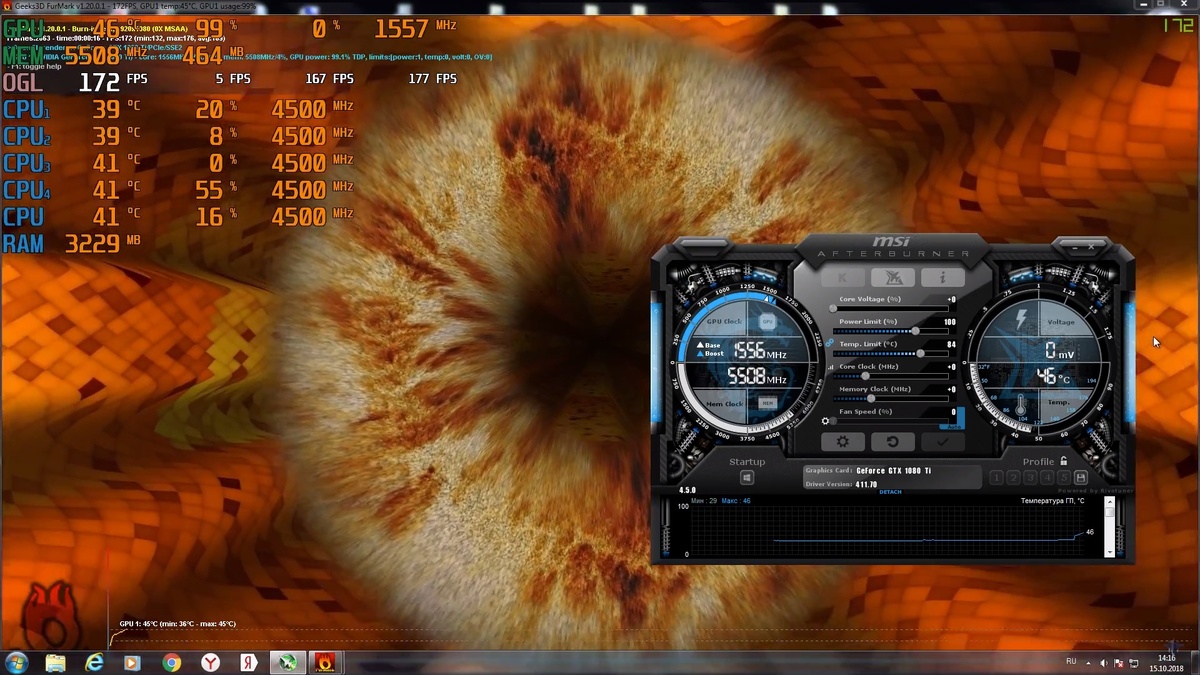Adjust the Fan Speed slider

pyautogui.click(x=890, y=421)
